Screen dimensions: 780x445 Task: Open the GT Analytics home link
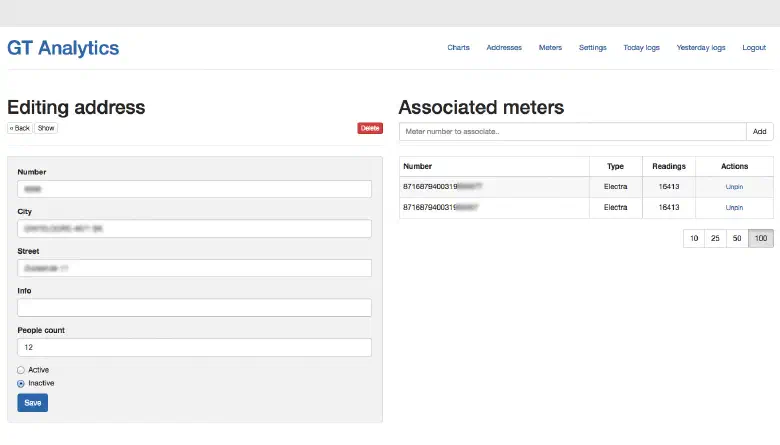pos(63,48)
